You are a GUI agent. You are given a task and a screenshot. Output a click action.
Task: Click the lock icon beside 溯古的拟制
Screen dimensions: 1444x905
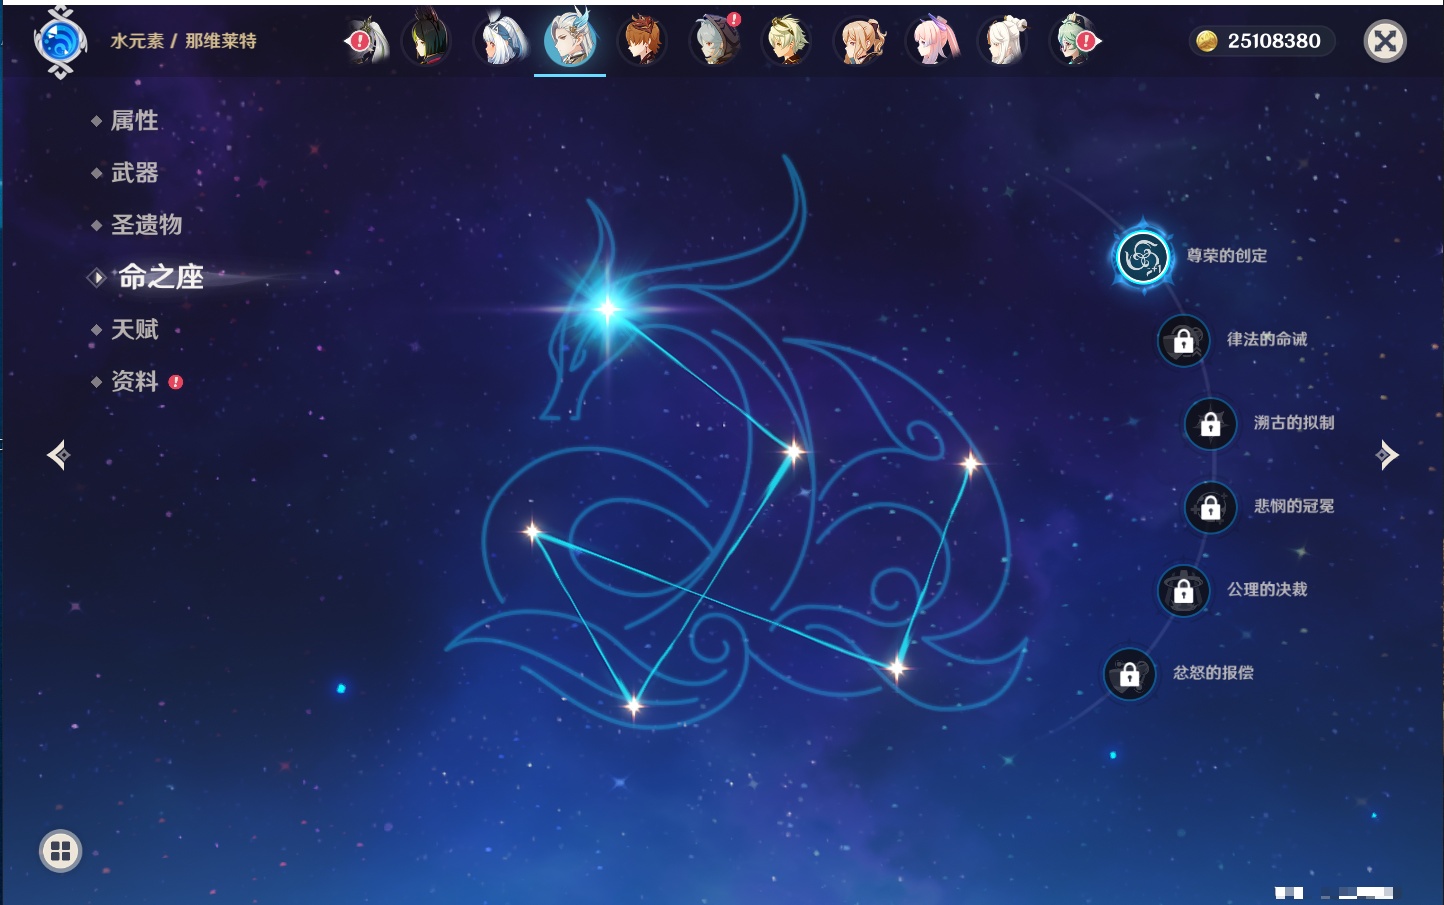tap(1210, 424)
